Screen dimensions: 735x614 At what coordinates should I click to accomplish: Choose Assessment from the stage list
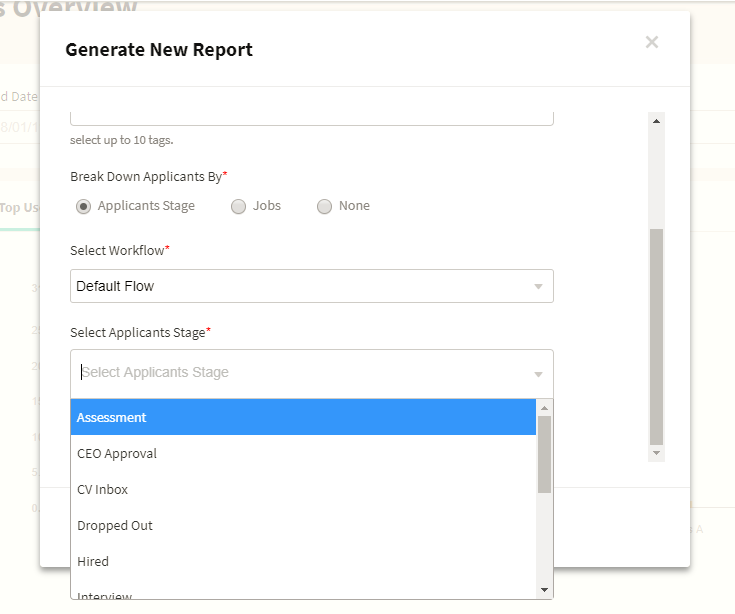pos(303,417)
